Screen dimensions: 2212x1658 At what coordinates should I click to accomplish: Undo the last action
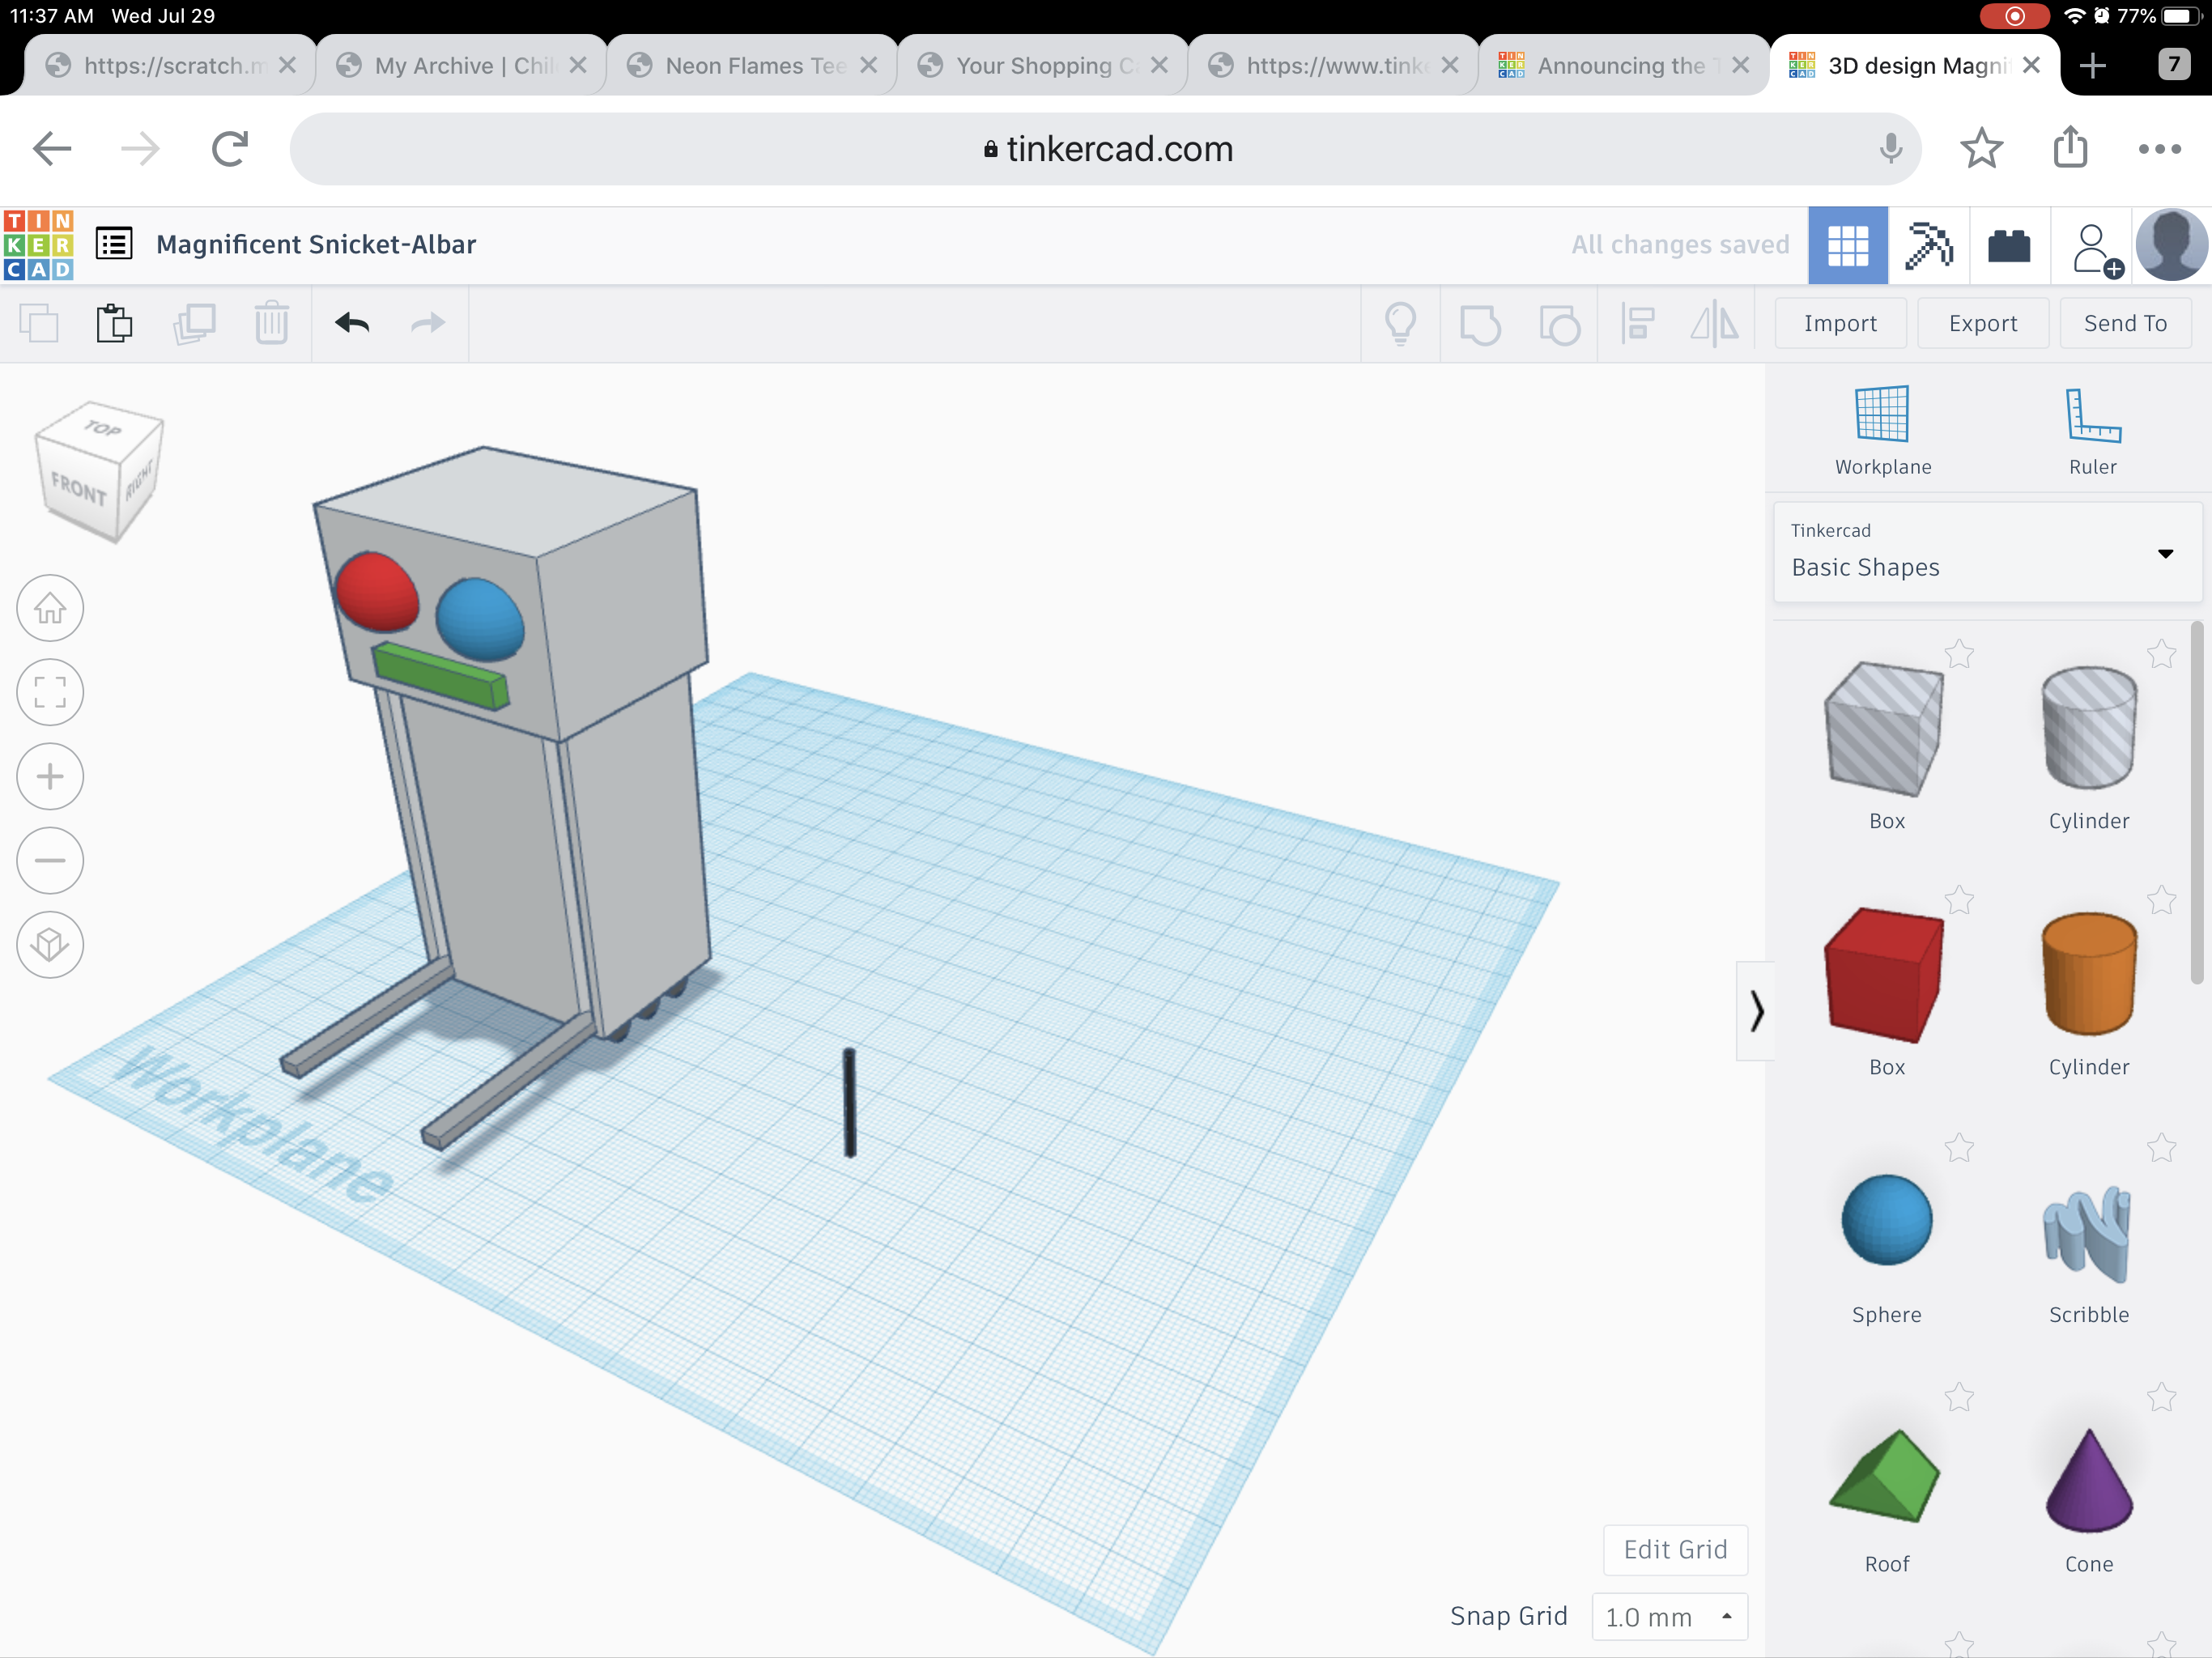tap(352, 323)
